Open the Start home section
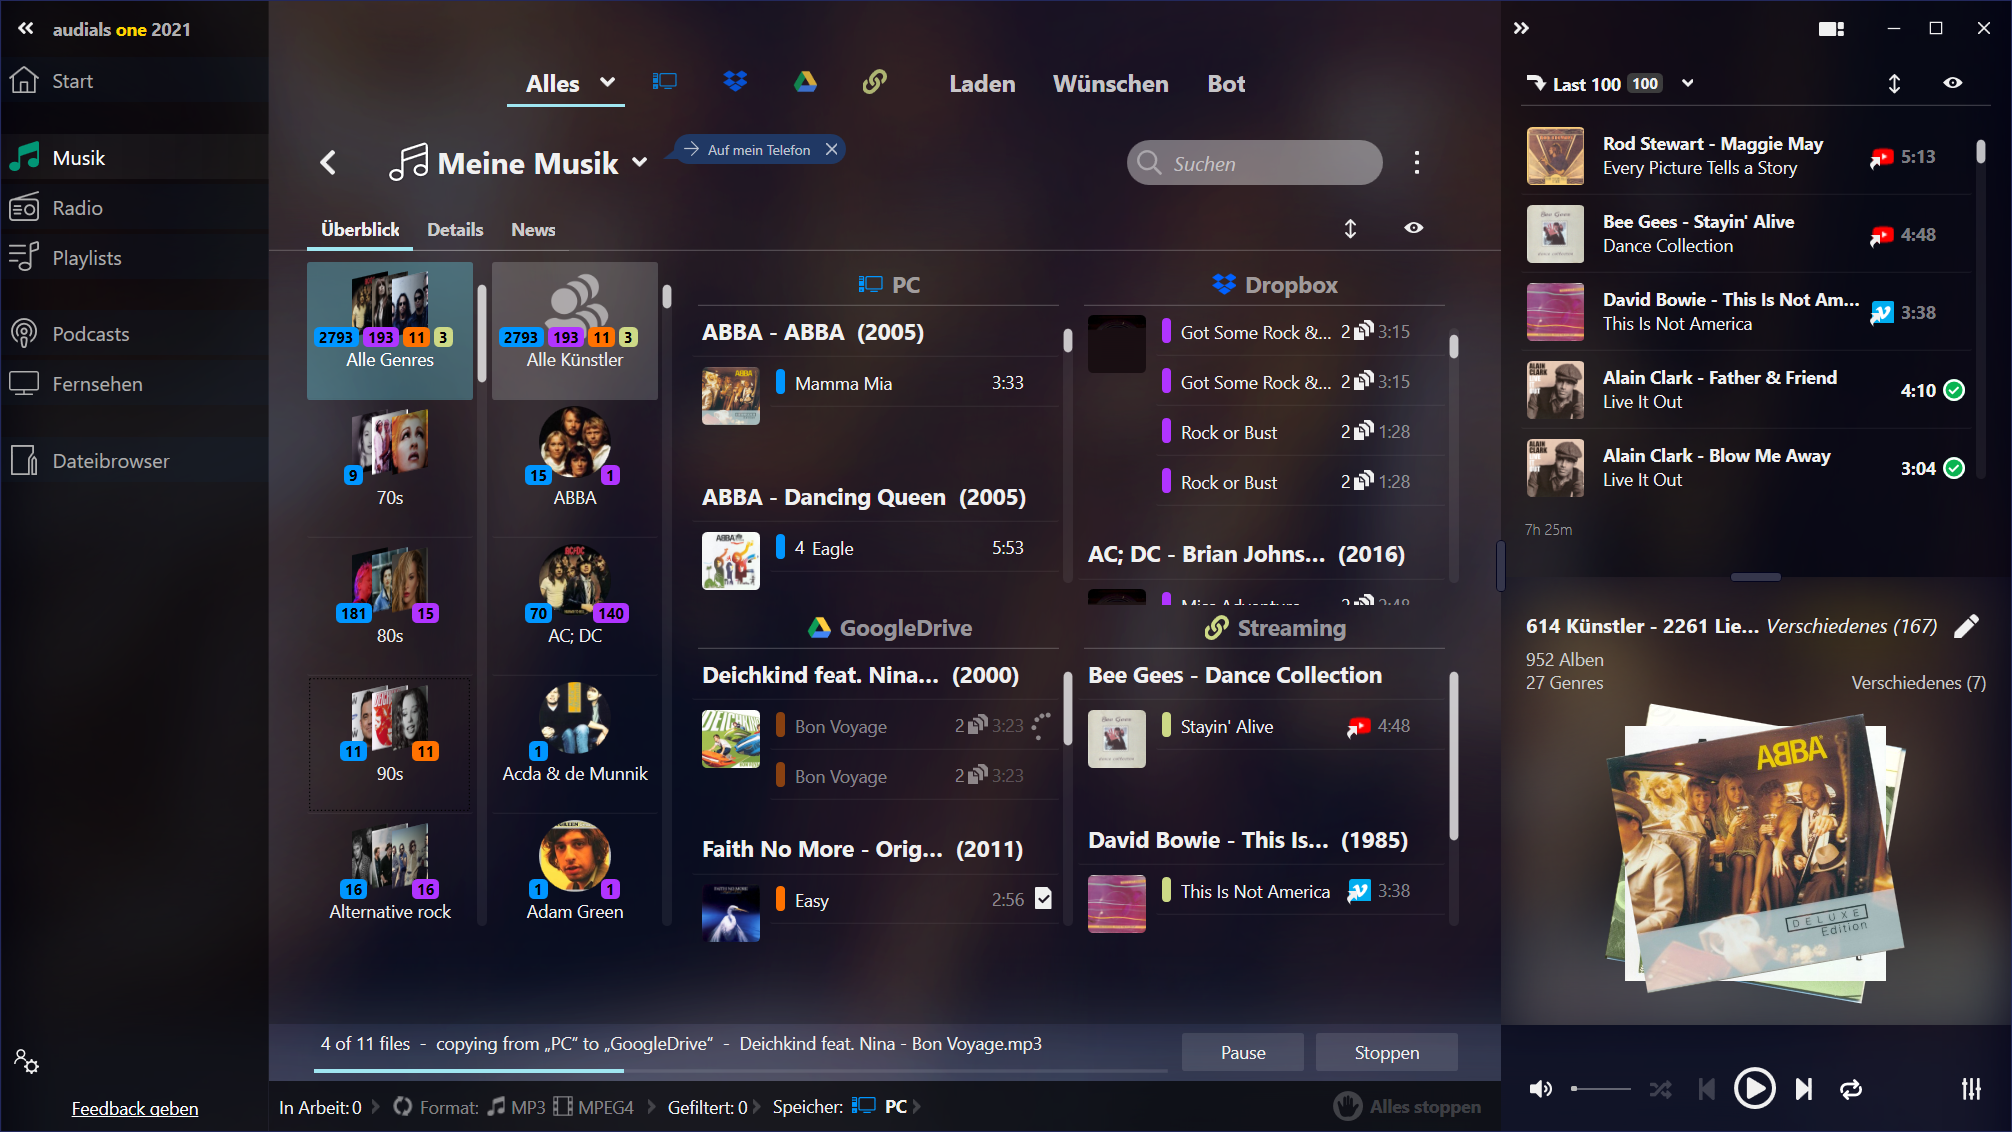This screenshot has width=2012, height=1132. click(x=134, y=81)
